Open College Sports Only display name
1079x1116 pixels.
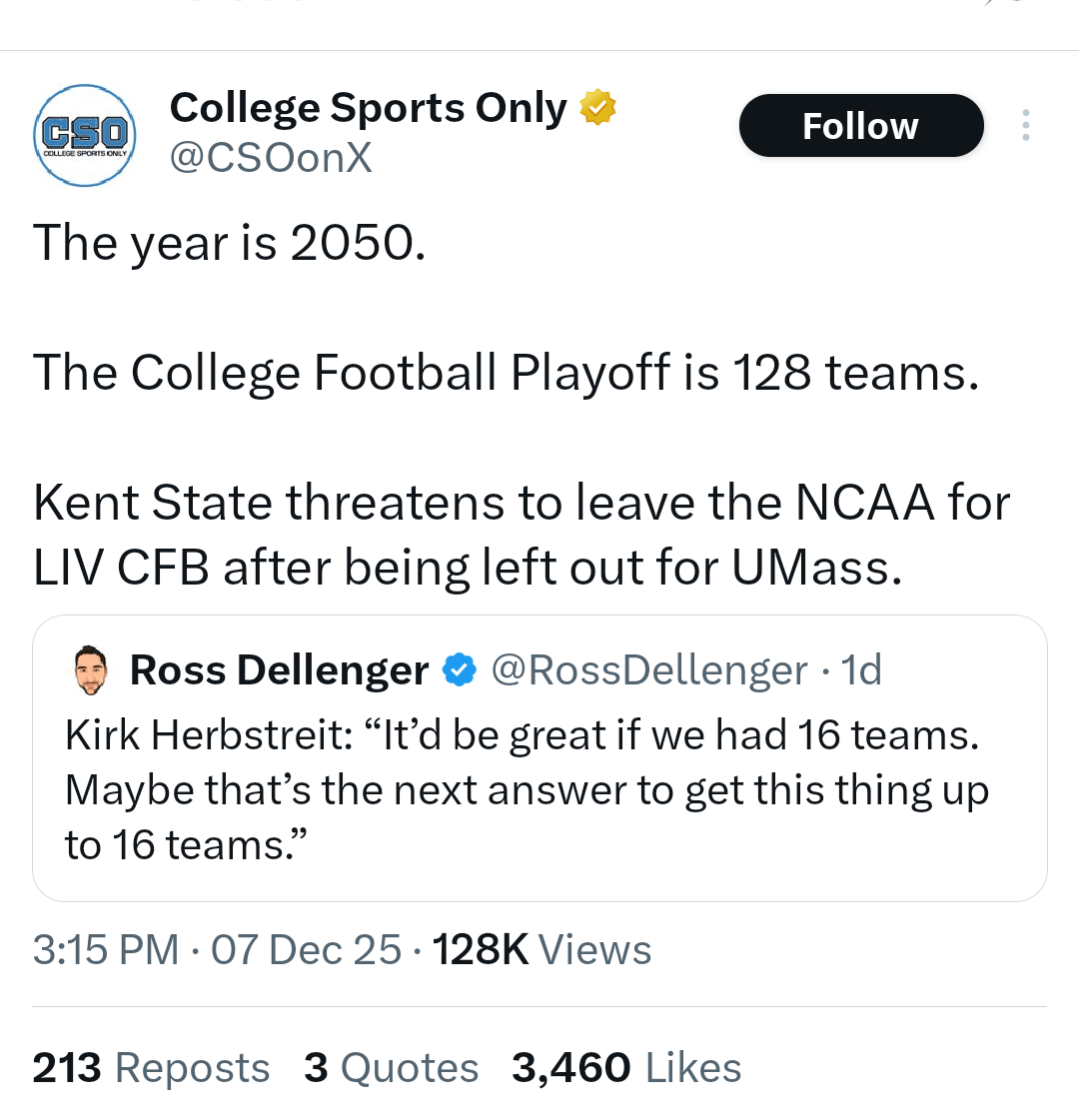[368, 107]
